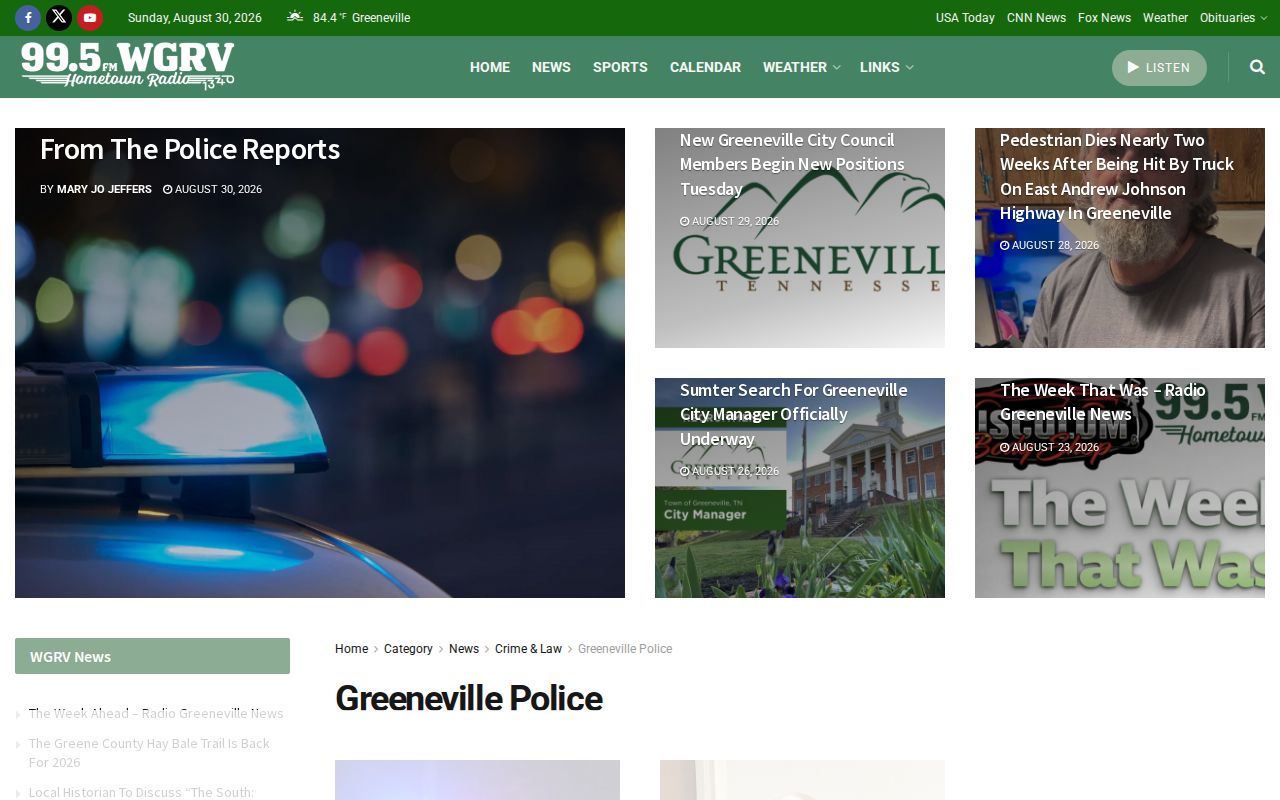1280x800 pixels.
Task: Open the YouTube social icon
Action: 90,17
